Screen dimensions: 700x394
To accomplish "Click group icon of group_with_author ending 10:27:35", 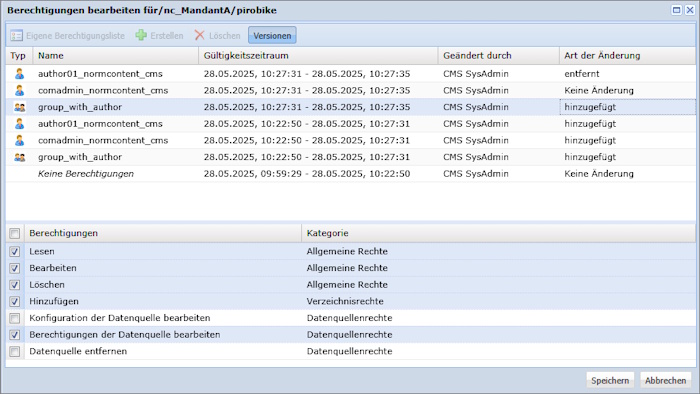I will (x=19, y=107).
